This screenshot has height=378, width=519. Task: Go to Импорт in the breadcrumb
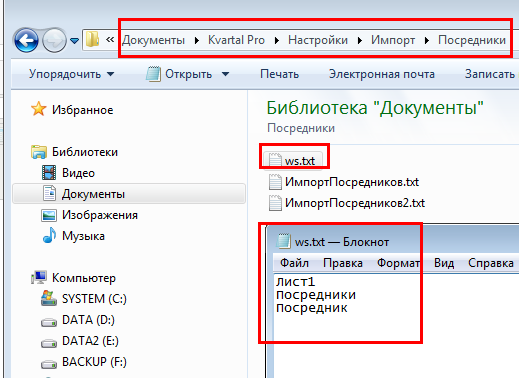(393, 40)
